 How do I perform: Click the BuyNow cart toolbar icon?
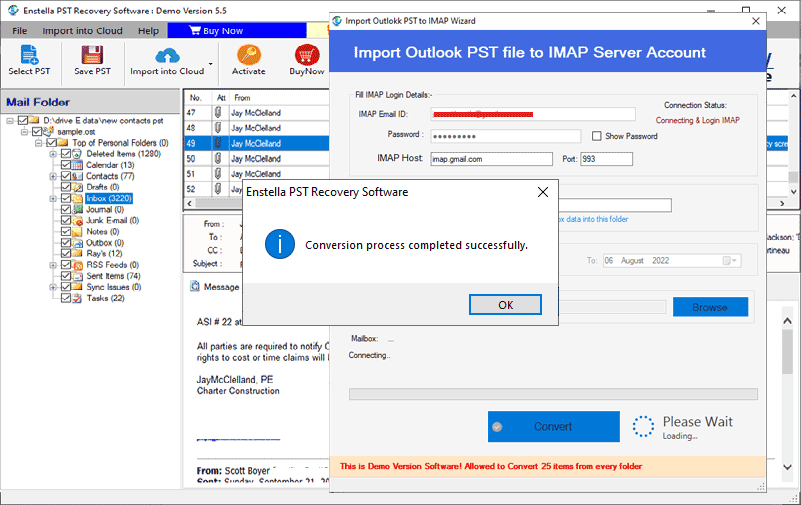pos(307,55)
